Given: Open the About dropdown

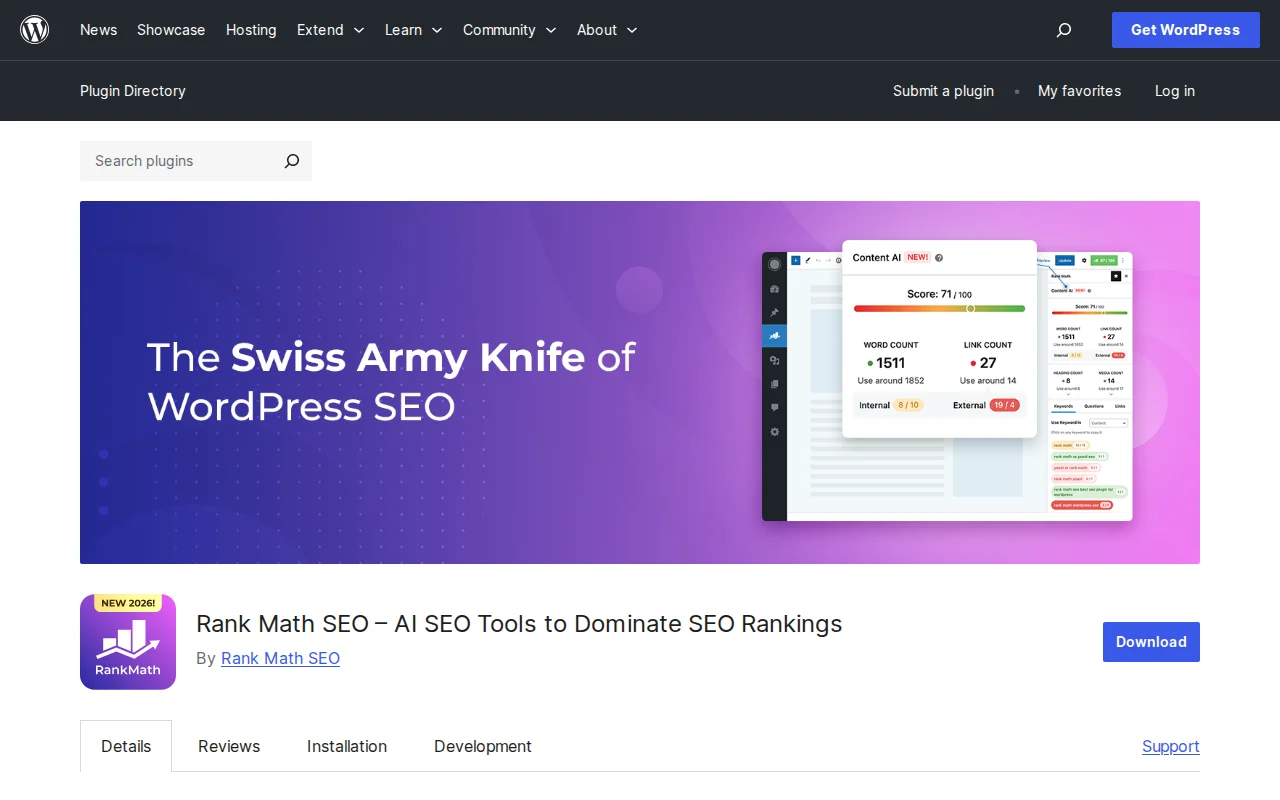Looking at the screenshot, I should (x=606, y=30).
